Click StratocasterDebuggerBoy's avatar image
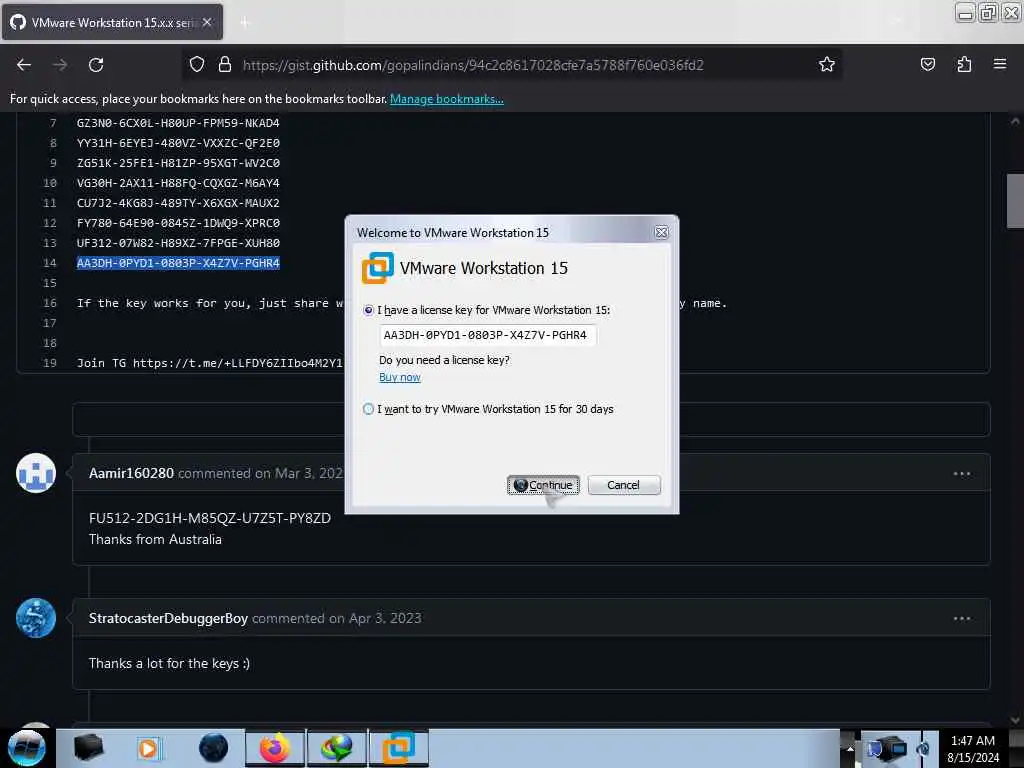 point(36,618)
